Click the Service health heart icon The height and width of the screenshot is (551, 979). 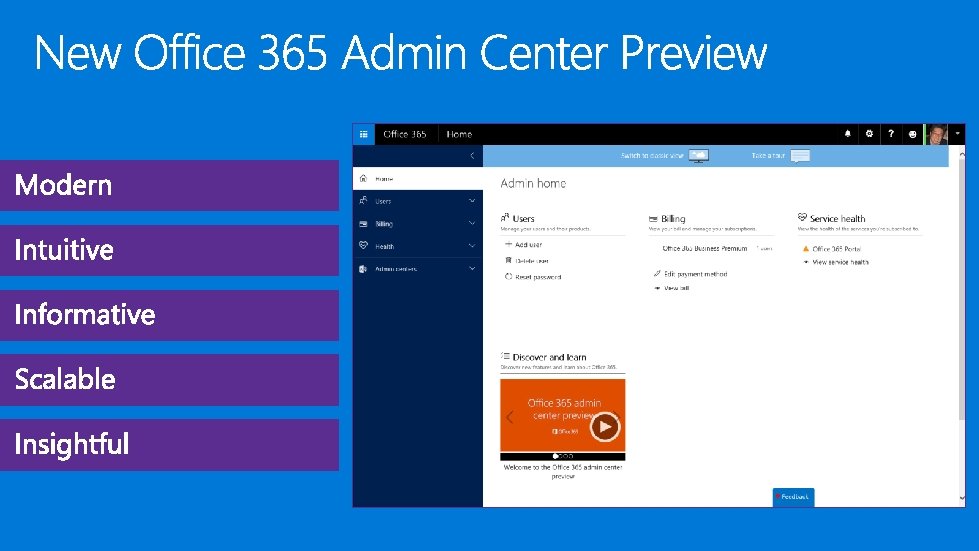802,217
